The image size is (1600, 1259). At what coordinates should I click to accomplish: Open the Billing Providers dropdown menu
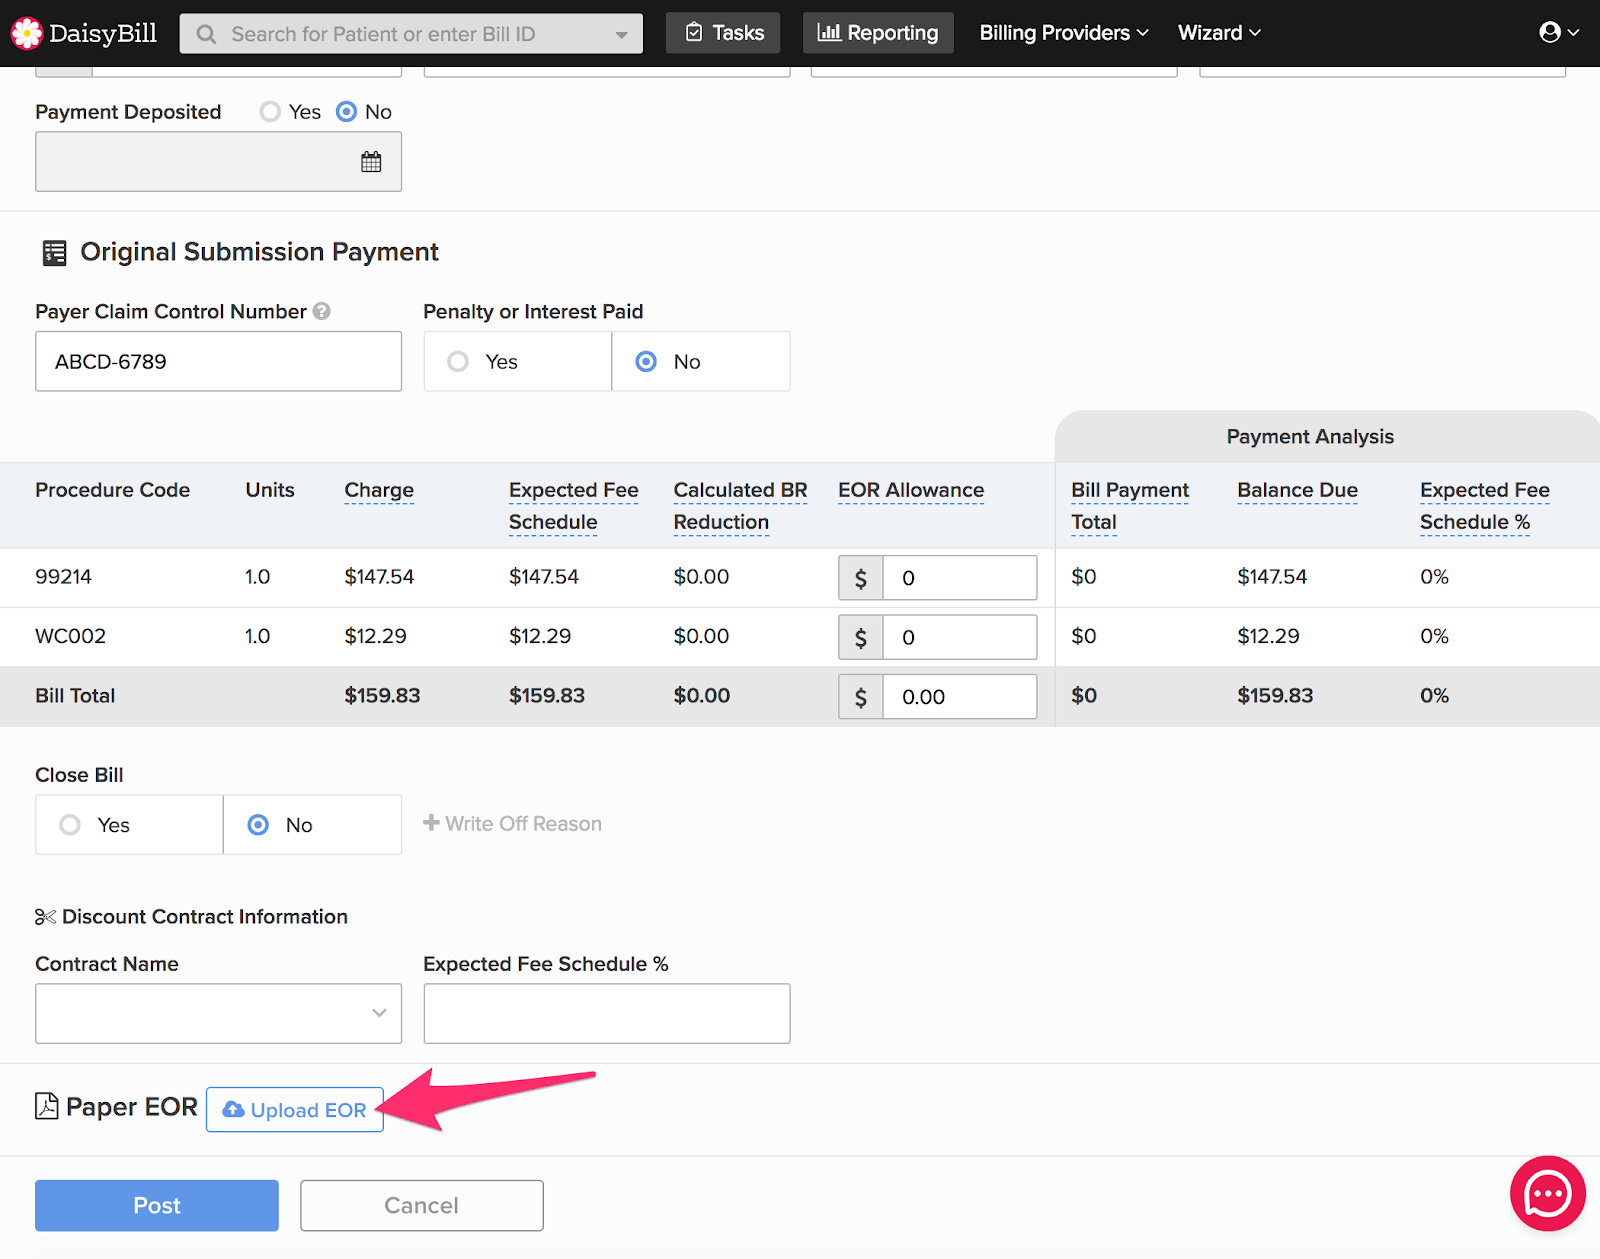(1063, 33)
